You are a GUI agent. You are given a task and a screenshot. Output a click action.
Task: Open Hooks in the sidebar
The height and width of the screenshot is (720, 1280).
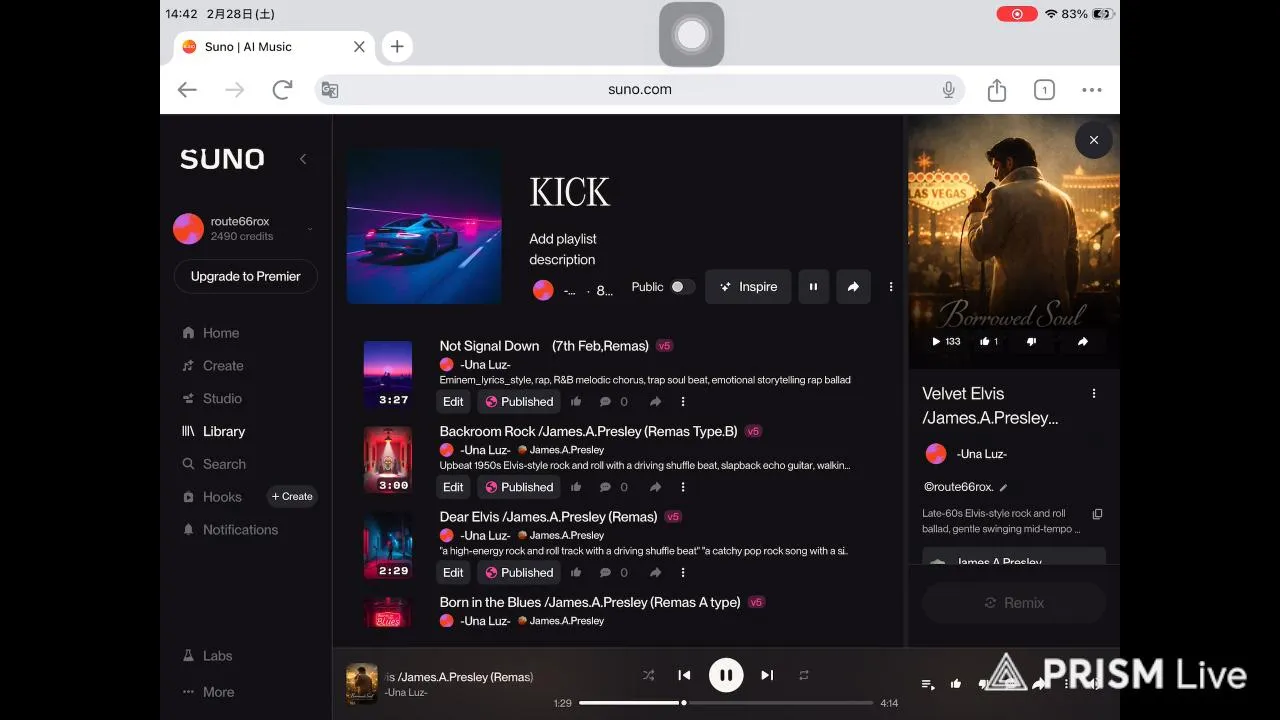(212, 497)
